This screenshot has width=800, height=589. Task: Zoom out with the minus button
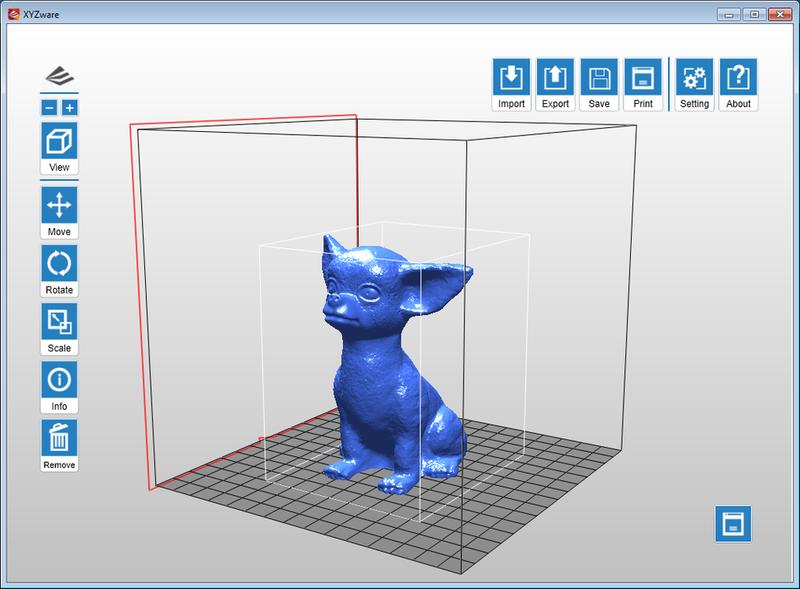tap(49, 108)
